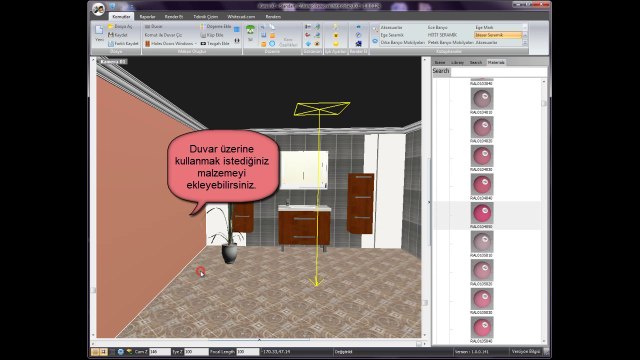
Task: Click orange box icon bottom-left of Düzenle
Action: (264, 44)
